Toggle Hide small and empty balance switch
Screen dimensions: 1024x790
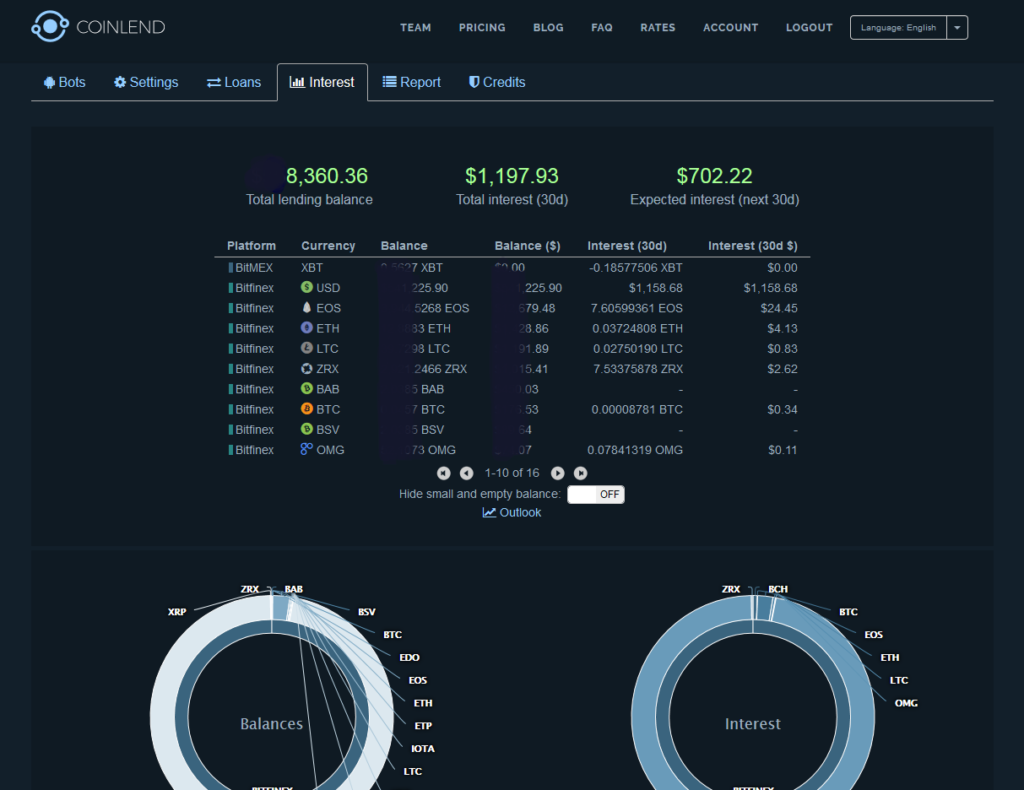(596, 494)
